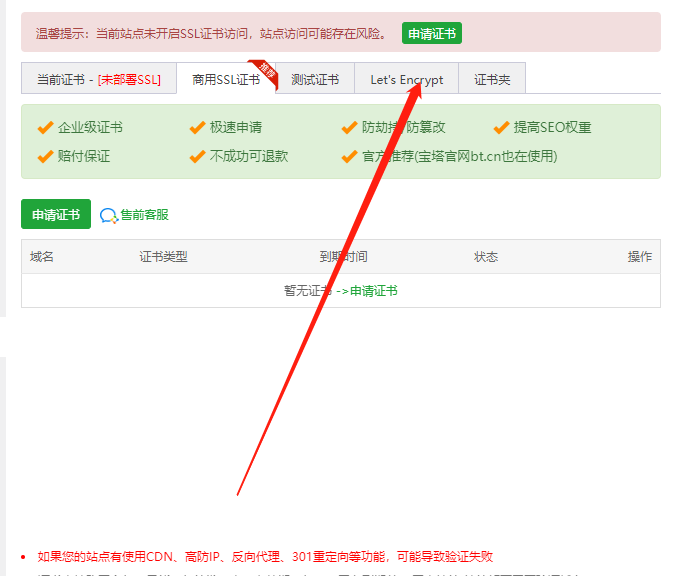Follow the ->申请证书 link in the empty table
The width and height of the screenshot is (673, 576).
366,291
